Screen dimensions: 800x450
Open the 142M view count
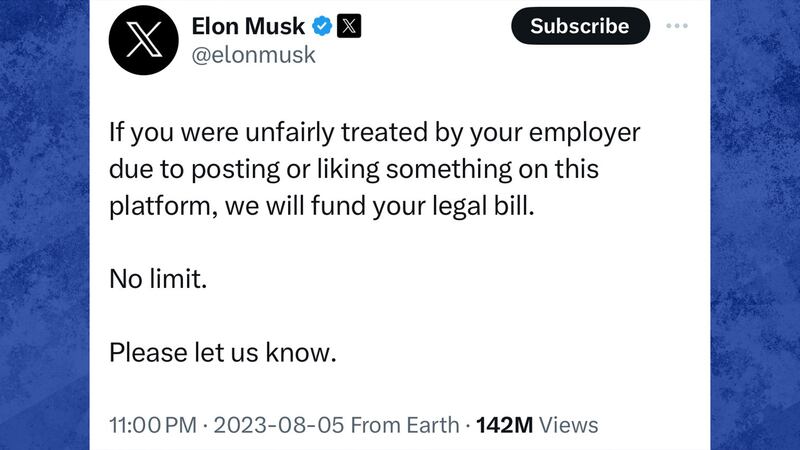[505, 425]
